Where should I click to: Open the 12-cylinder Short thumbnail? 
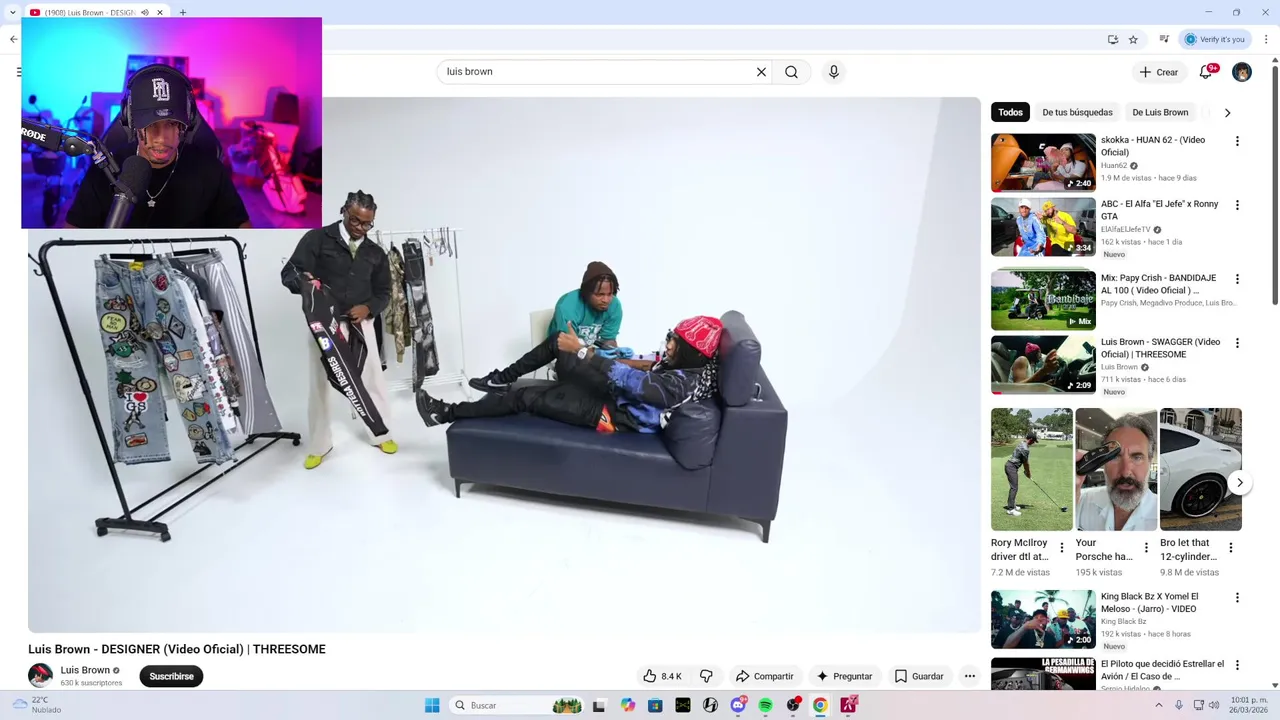pos(1200,469)
